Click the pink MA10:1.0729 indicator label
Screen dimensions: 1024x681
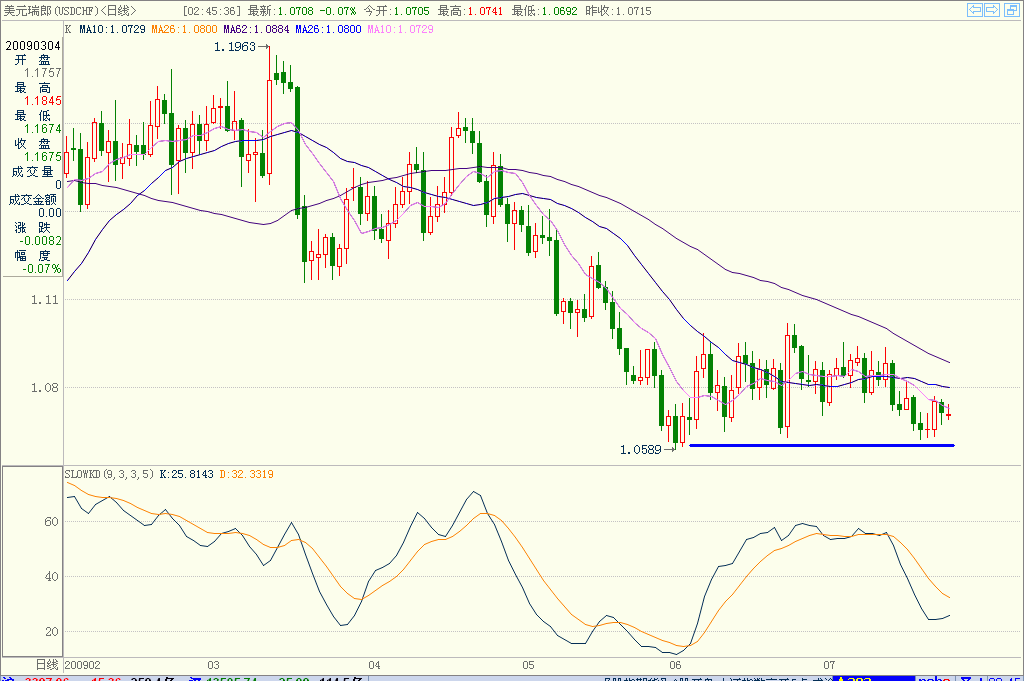tap(400, 29)
